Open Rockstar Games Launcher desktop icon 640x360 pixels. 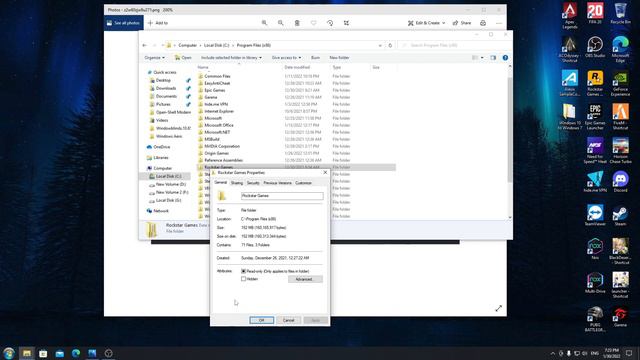pos(595,83)
